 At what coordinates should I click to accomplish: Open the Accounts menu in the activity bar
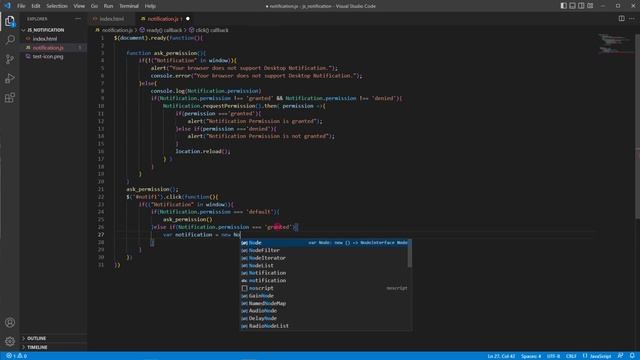10,322
